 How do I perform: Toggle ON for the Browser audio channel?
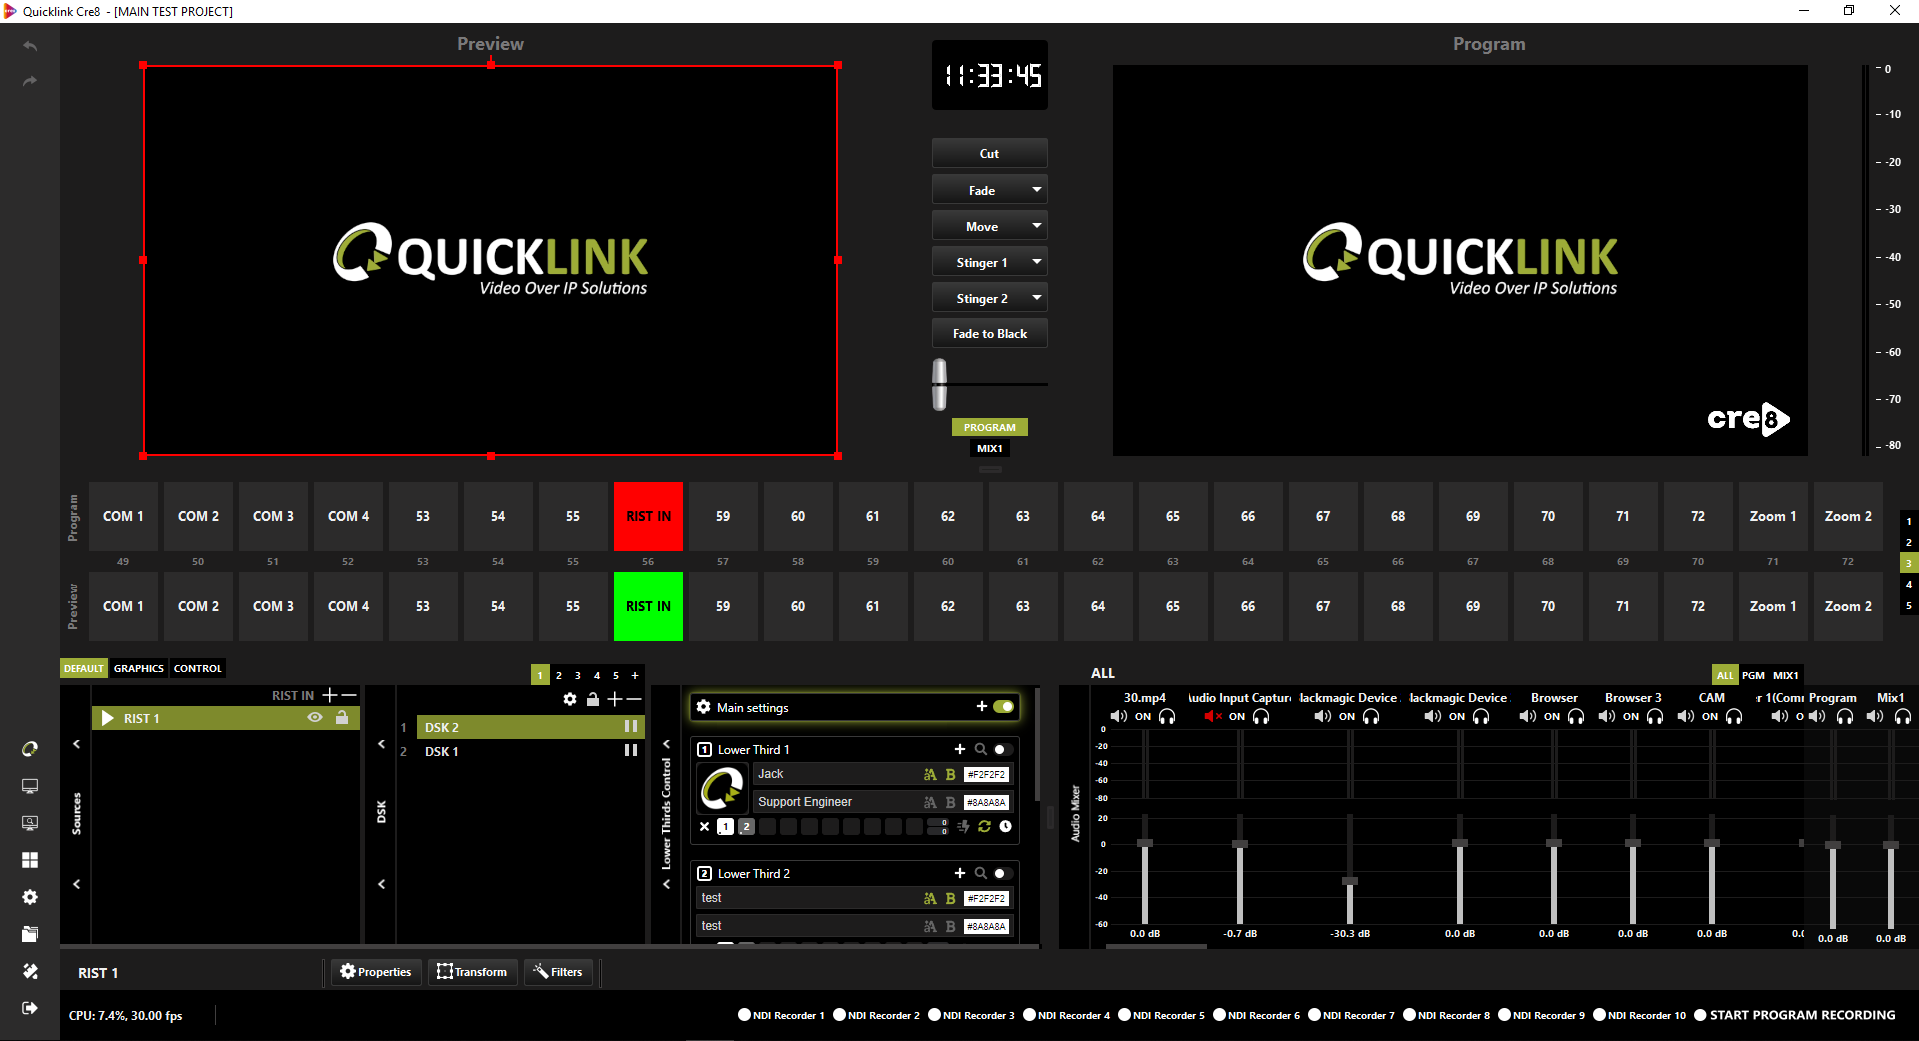pos(1552,716)
